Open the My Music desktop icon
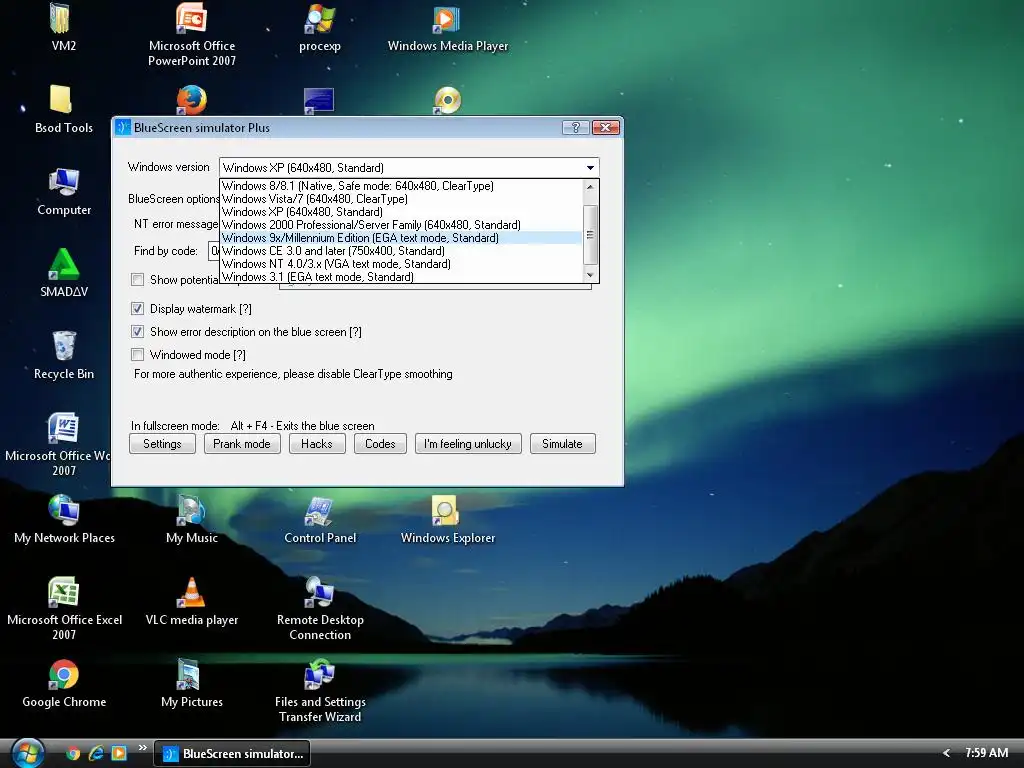This screenshot has width=1024, height=768. (191, 519)
